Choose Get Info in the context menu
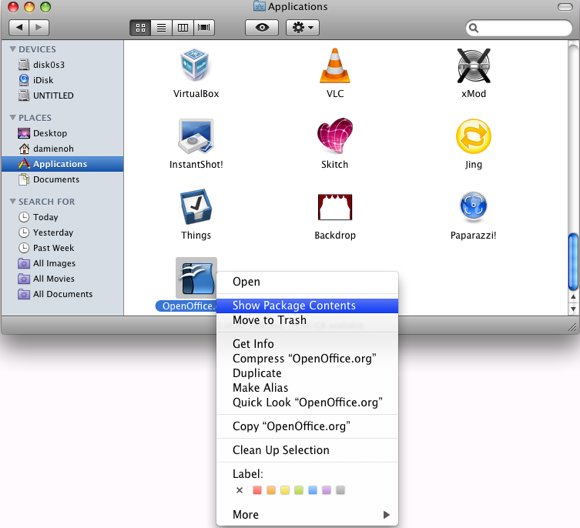This screenshot has width=580, height=528. click(307, 344)
